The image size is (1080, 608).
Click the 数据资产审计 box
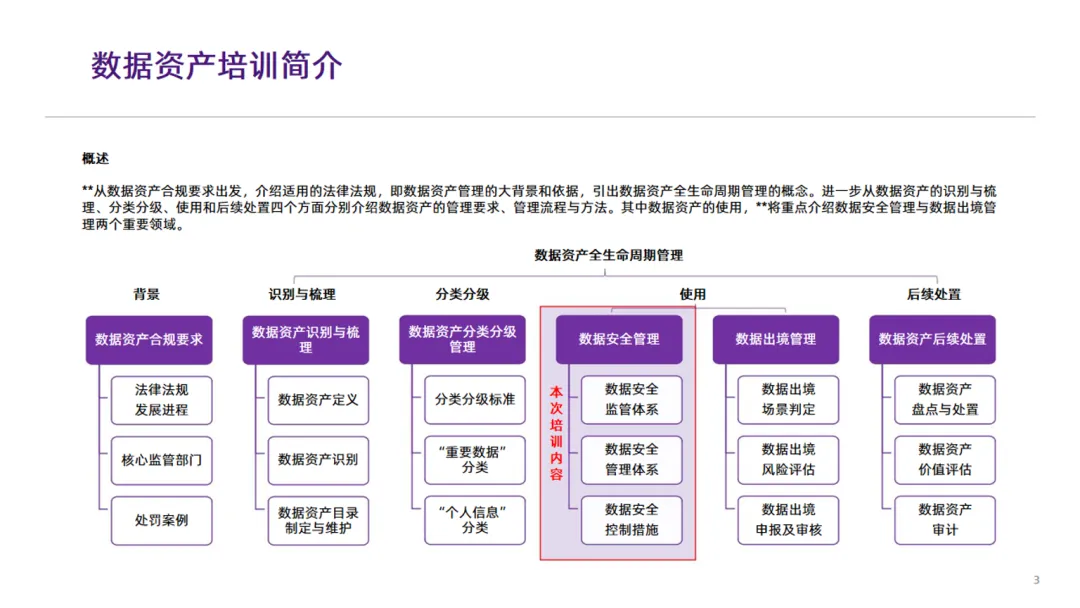coord(945,521)
